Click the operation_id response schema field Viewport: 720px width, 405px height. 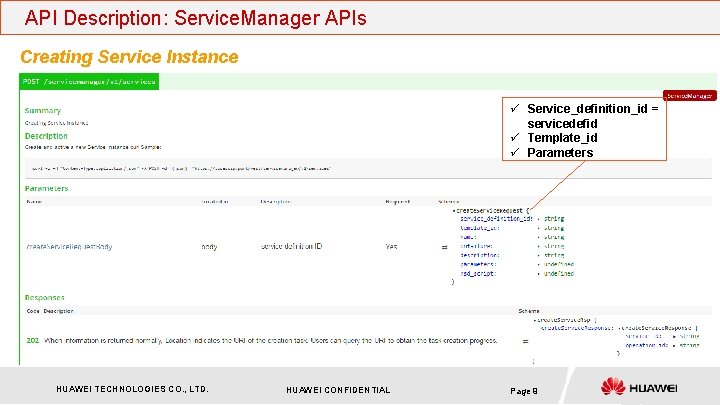click(647, 345)
